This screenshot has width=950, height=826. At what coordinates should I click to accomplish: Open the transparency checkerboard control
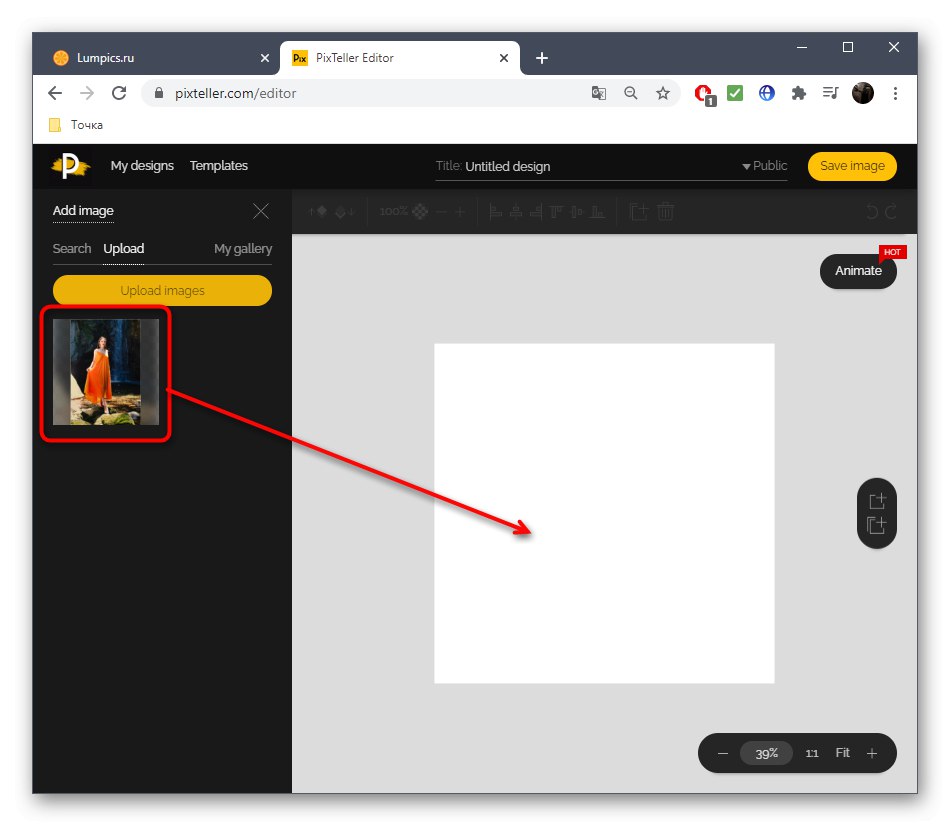click(418, 211)
